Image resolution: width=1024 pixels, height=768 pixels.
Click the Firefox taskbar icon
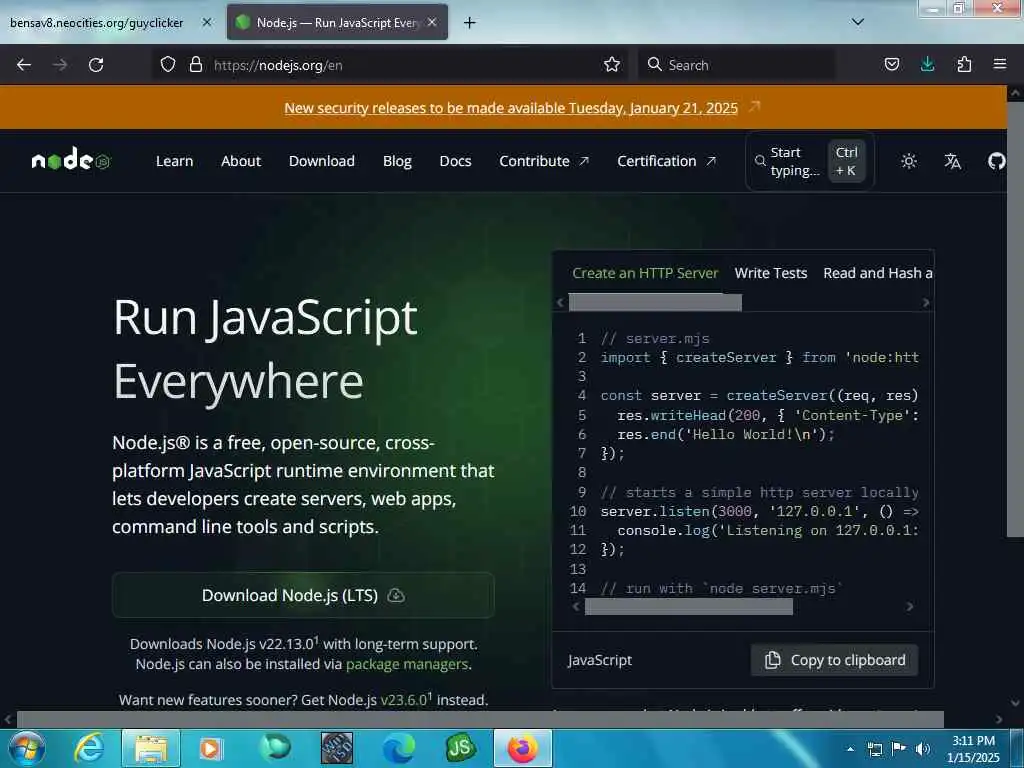pos(522,748)
